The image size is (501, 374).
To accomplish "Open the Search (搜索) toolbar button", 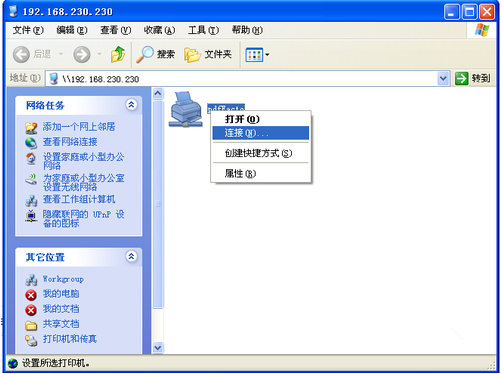I will point(156,54).
